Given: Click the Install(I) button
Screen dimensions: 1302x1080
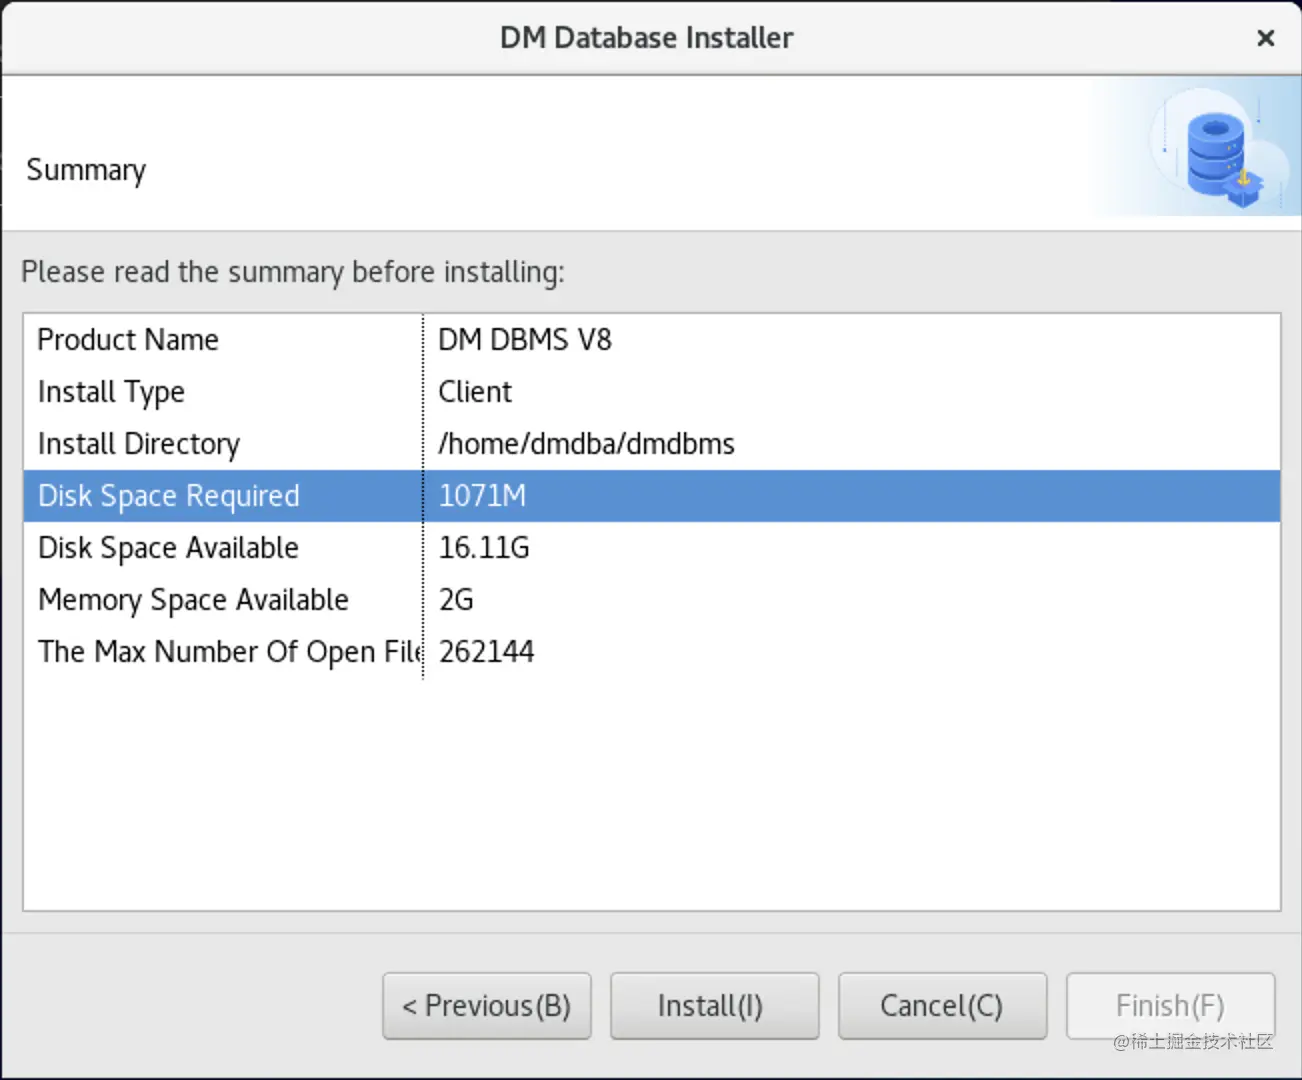Looking at the screenshot, I should 714,1005.
